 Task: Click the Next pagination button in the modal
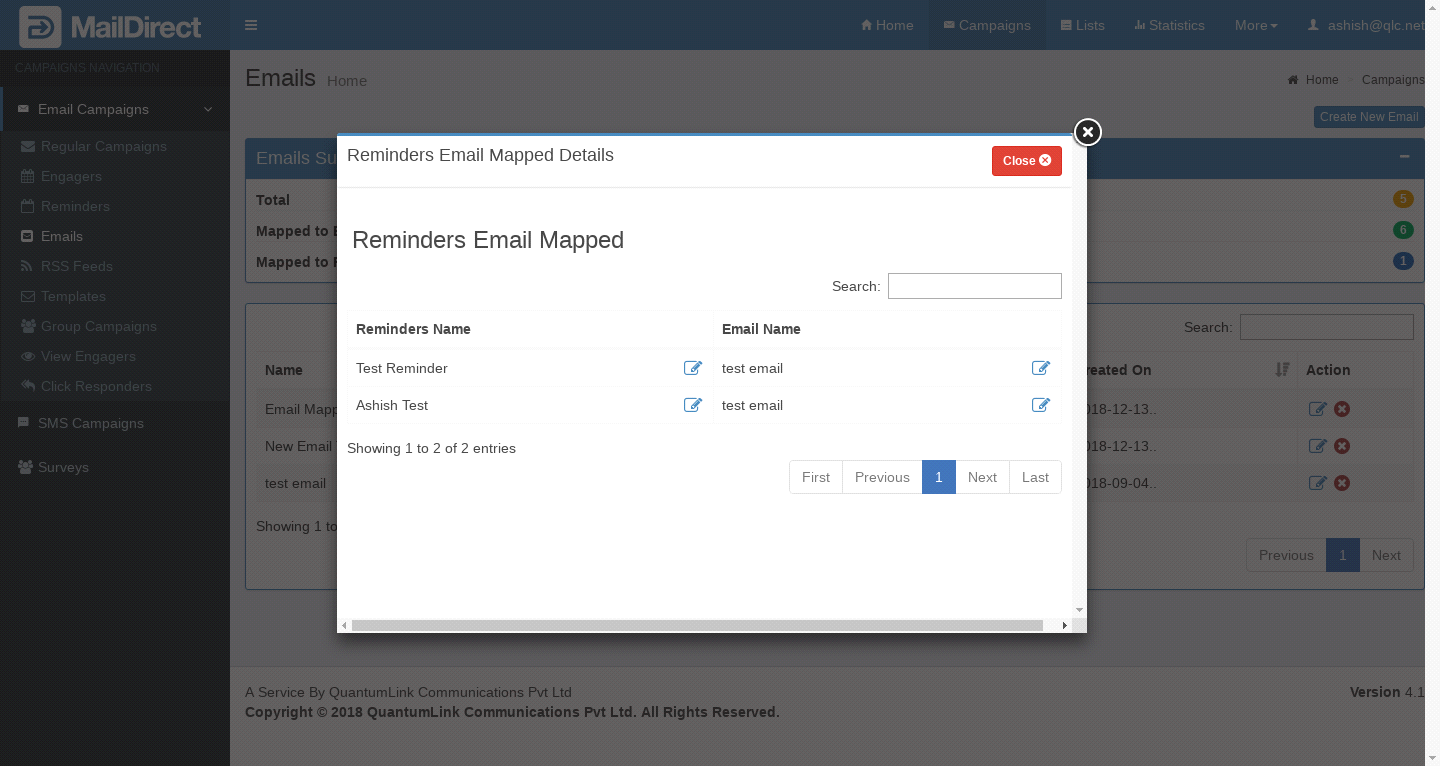coord(982,477)
